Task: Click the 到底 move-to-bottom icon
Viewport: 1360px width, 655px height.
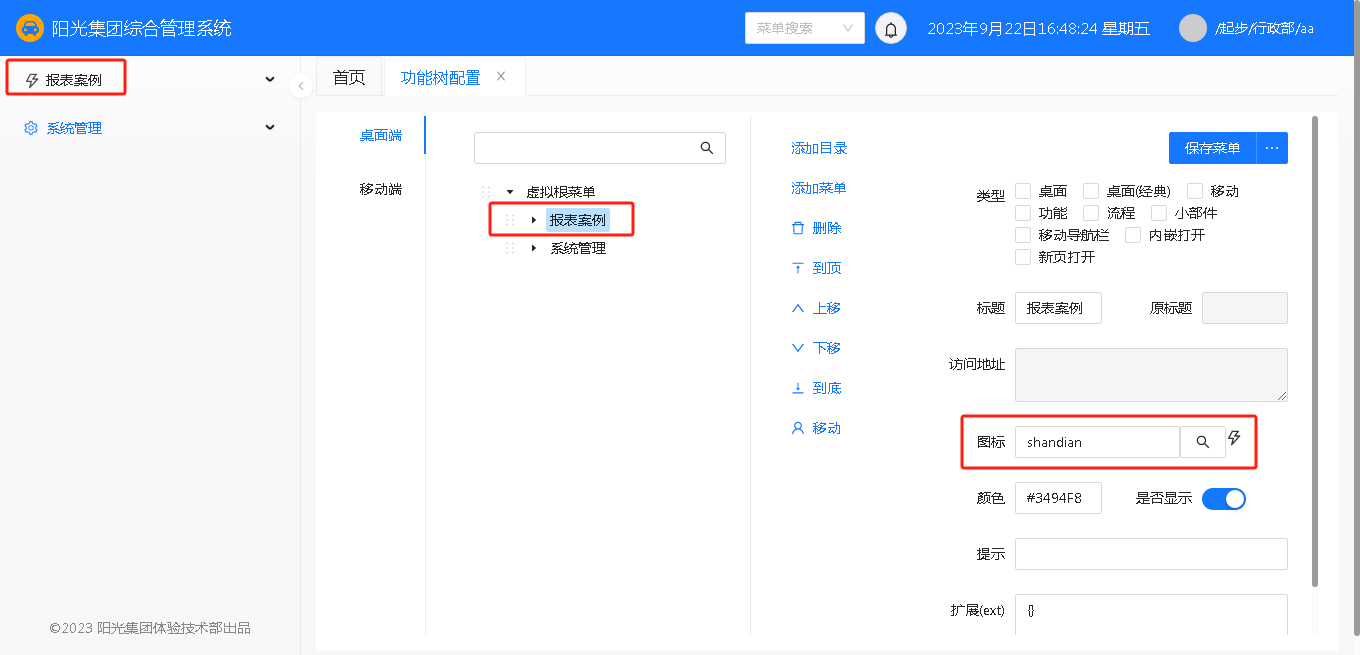Action: tap(798, 388)
